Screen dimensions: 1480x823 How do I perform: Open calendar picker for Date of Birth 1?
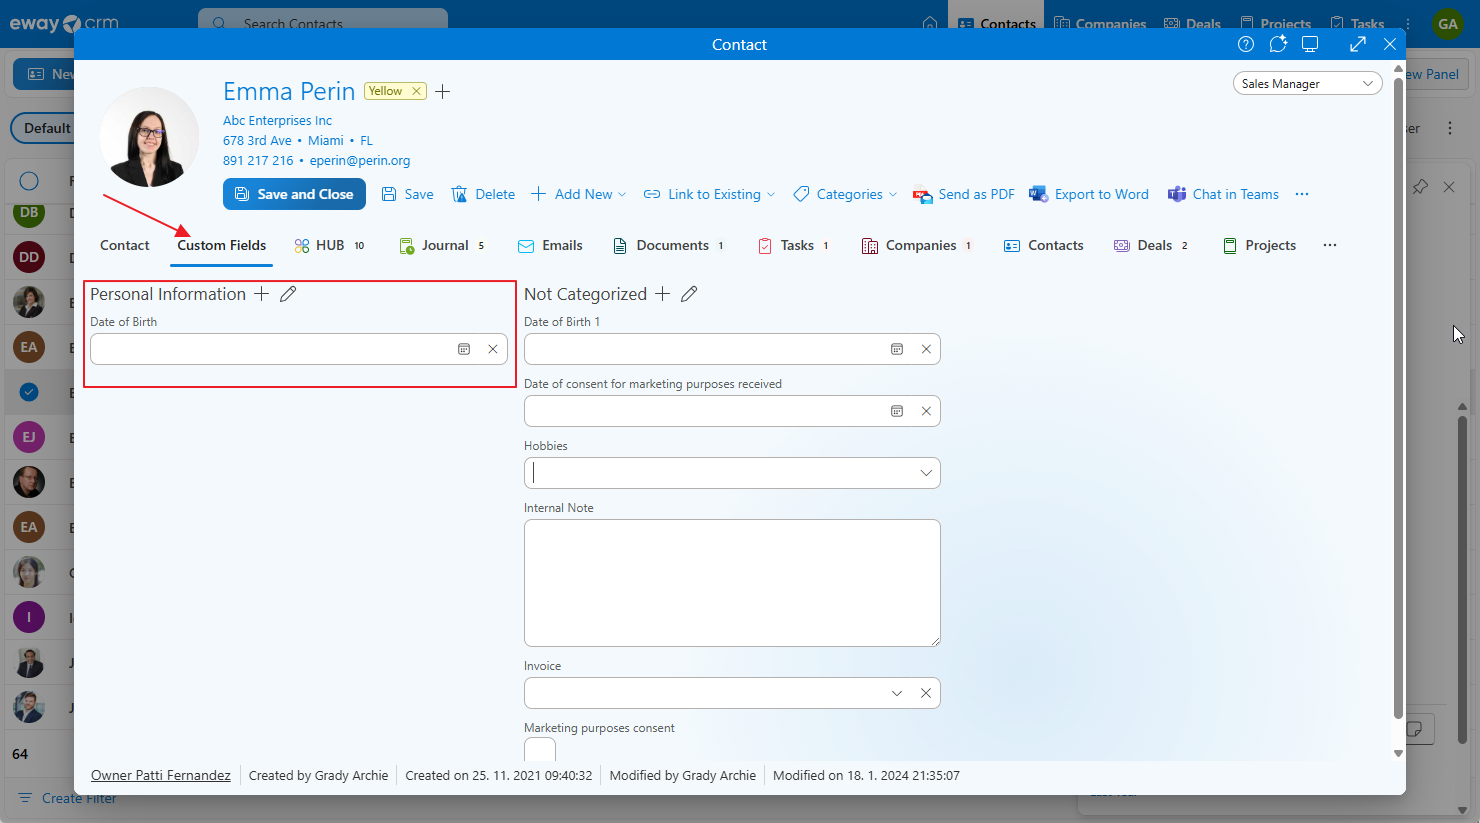pos(897,349)
